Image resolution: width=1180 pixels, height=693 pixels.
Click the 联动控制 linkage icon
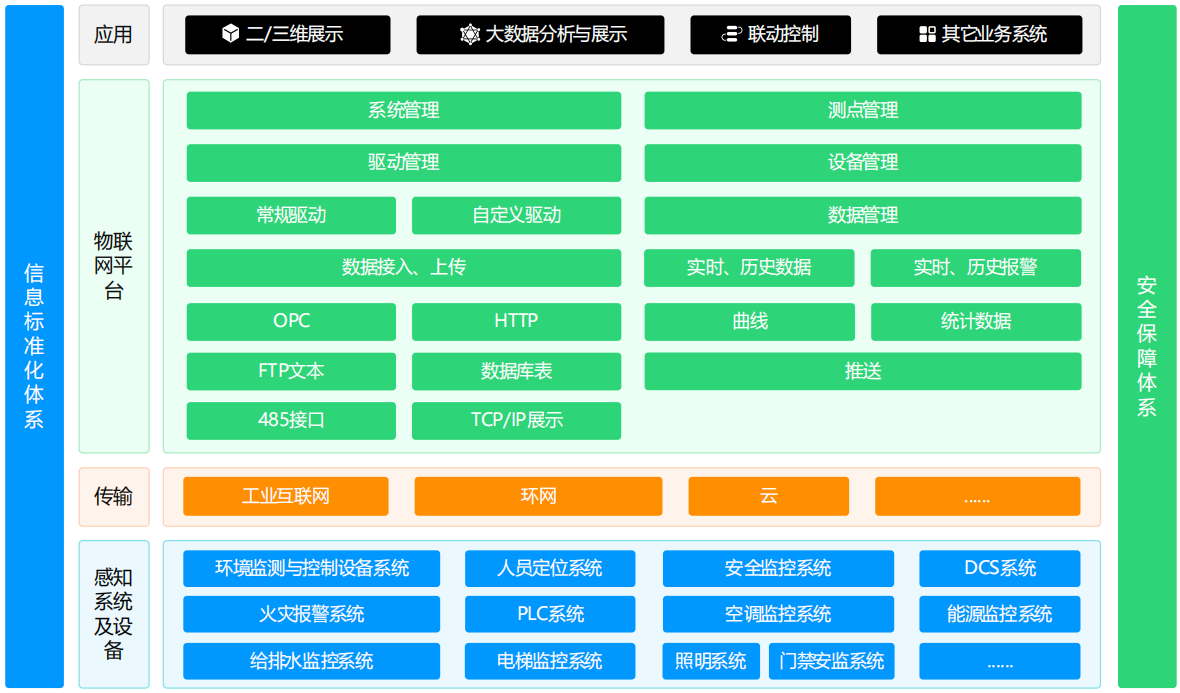731,34
